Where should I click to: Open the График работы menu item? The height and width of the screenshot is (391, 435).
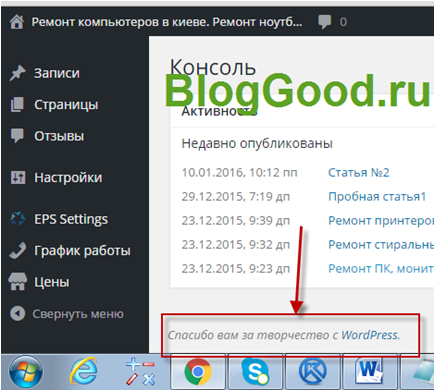click(82, 250)
